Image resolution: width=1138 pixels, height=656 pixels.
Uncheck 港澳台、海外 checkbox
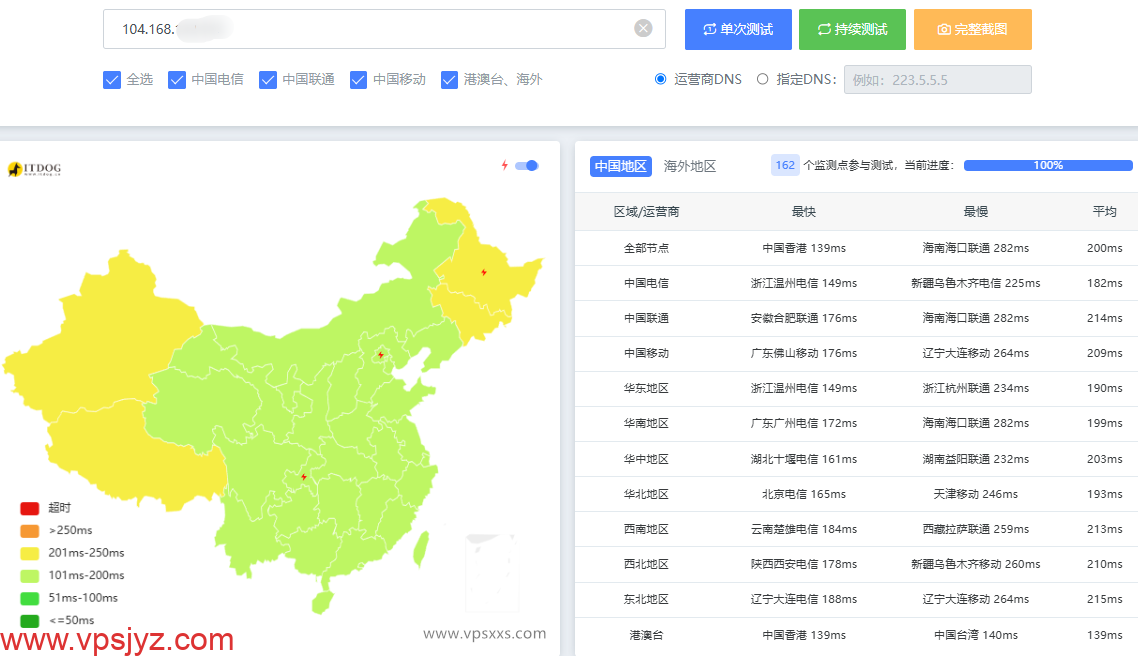450,80
